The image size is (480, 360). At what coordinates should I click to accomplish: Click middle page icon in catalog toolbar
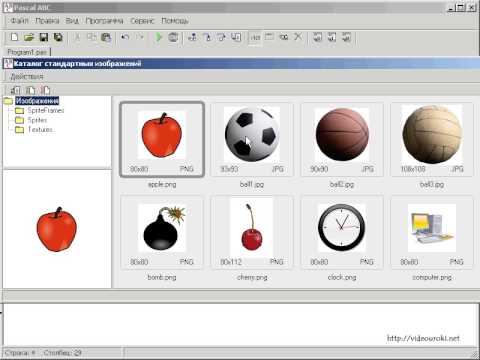click(x=30, y=90)
